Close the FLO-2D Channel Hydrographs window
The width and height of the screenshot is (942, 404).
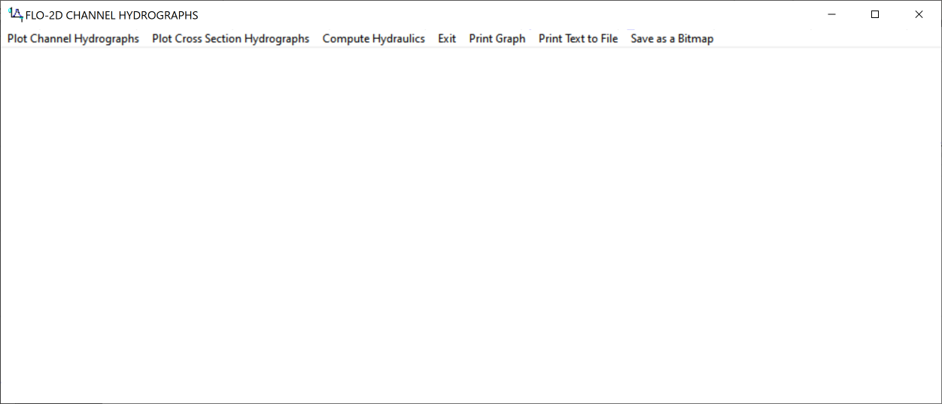point(919,15)
